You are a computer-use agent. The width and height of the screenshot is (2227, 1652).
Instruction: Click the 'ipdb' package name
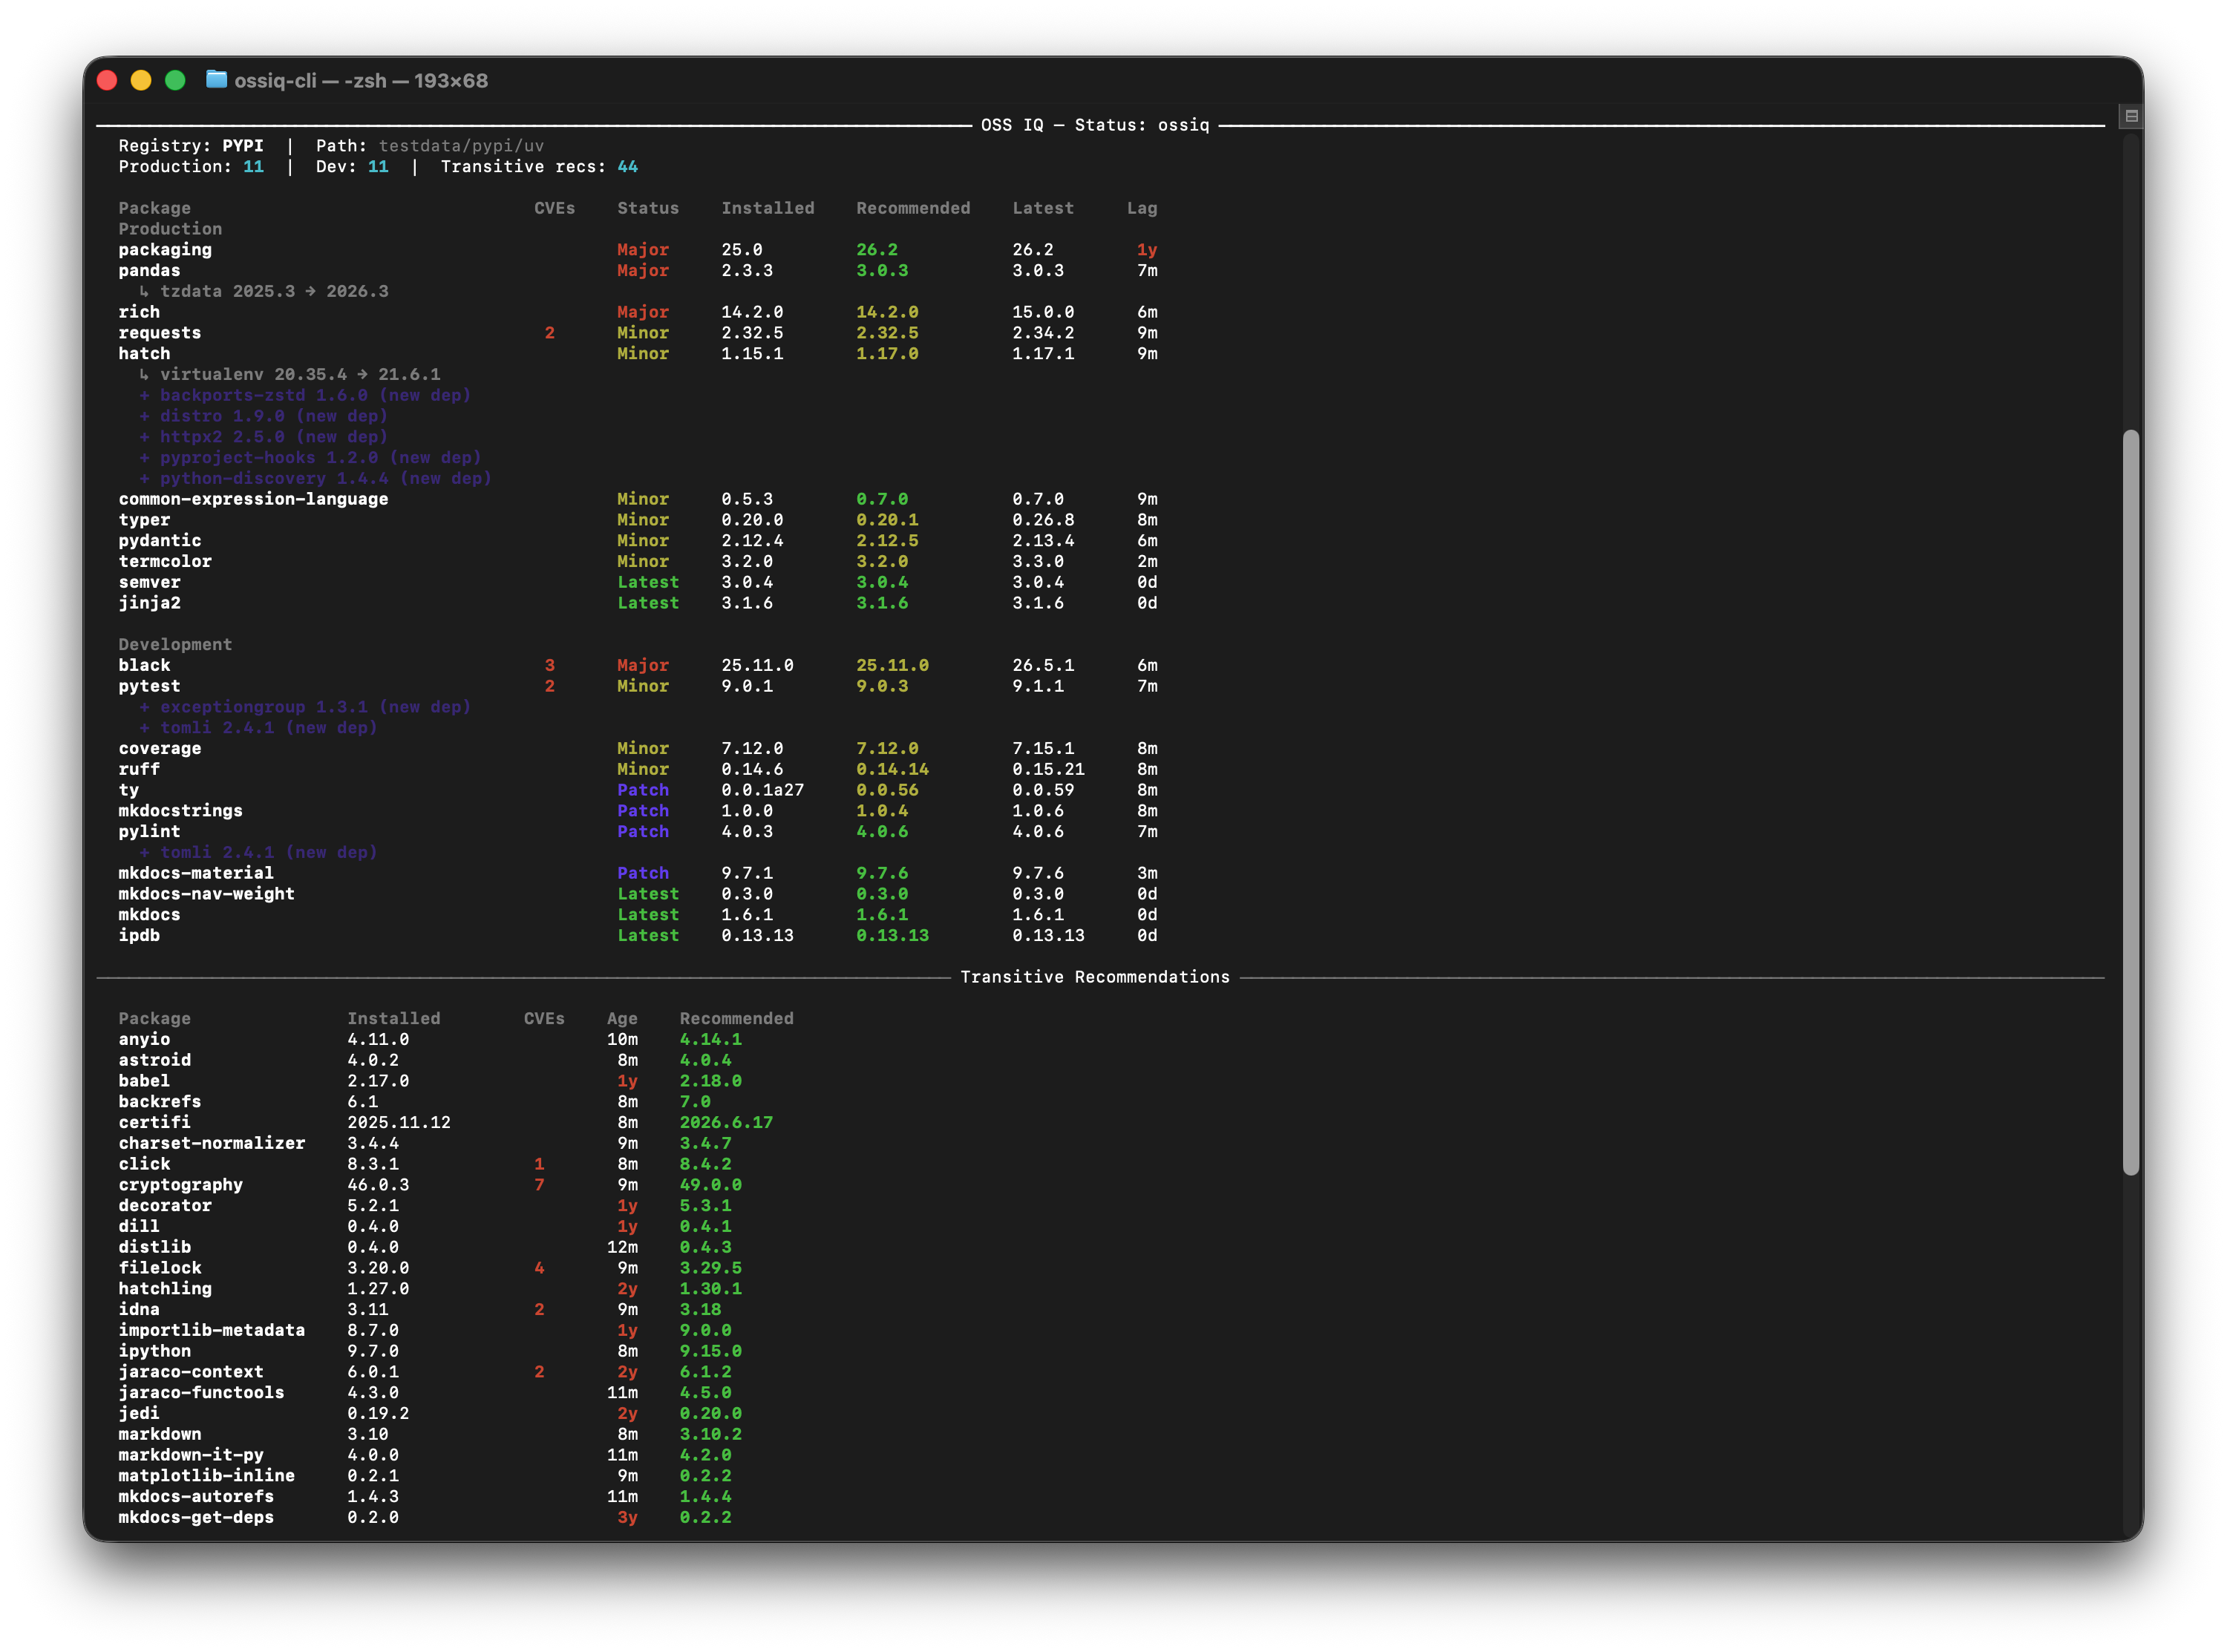coord(139,936)
